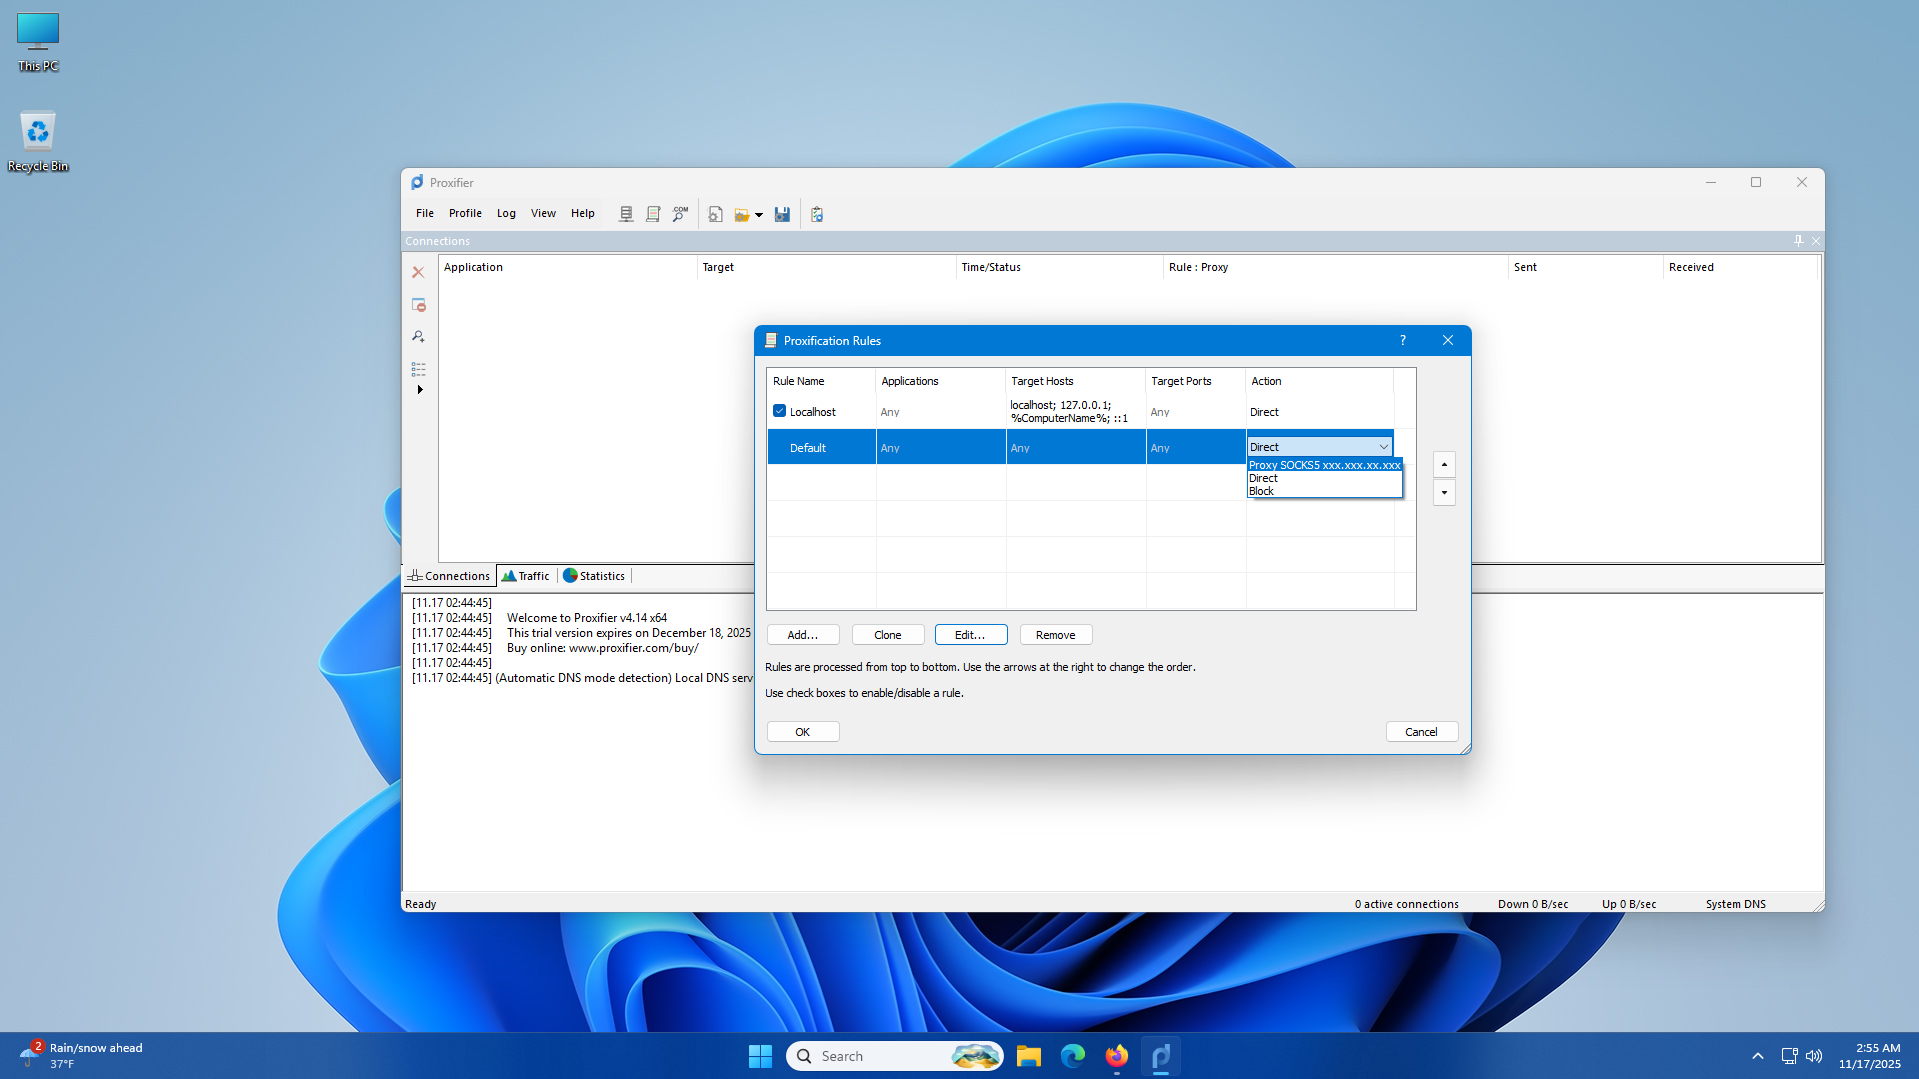Open Proxification Rules toolbar icon

click(653, 214)
